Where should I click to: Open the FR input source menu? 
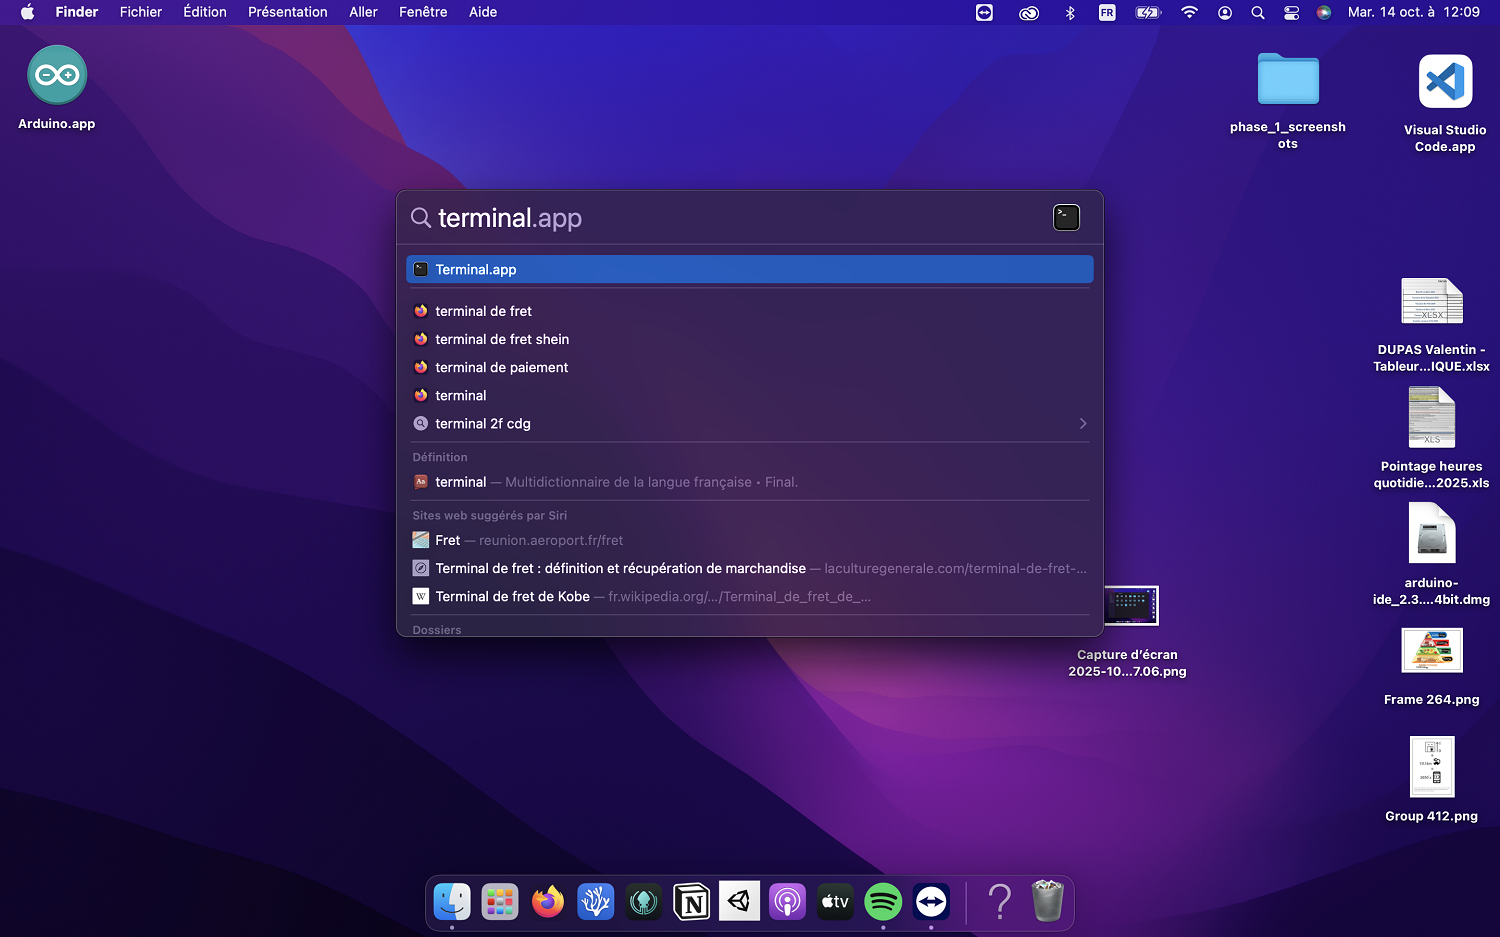click(1107, 13)
